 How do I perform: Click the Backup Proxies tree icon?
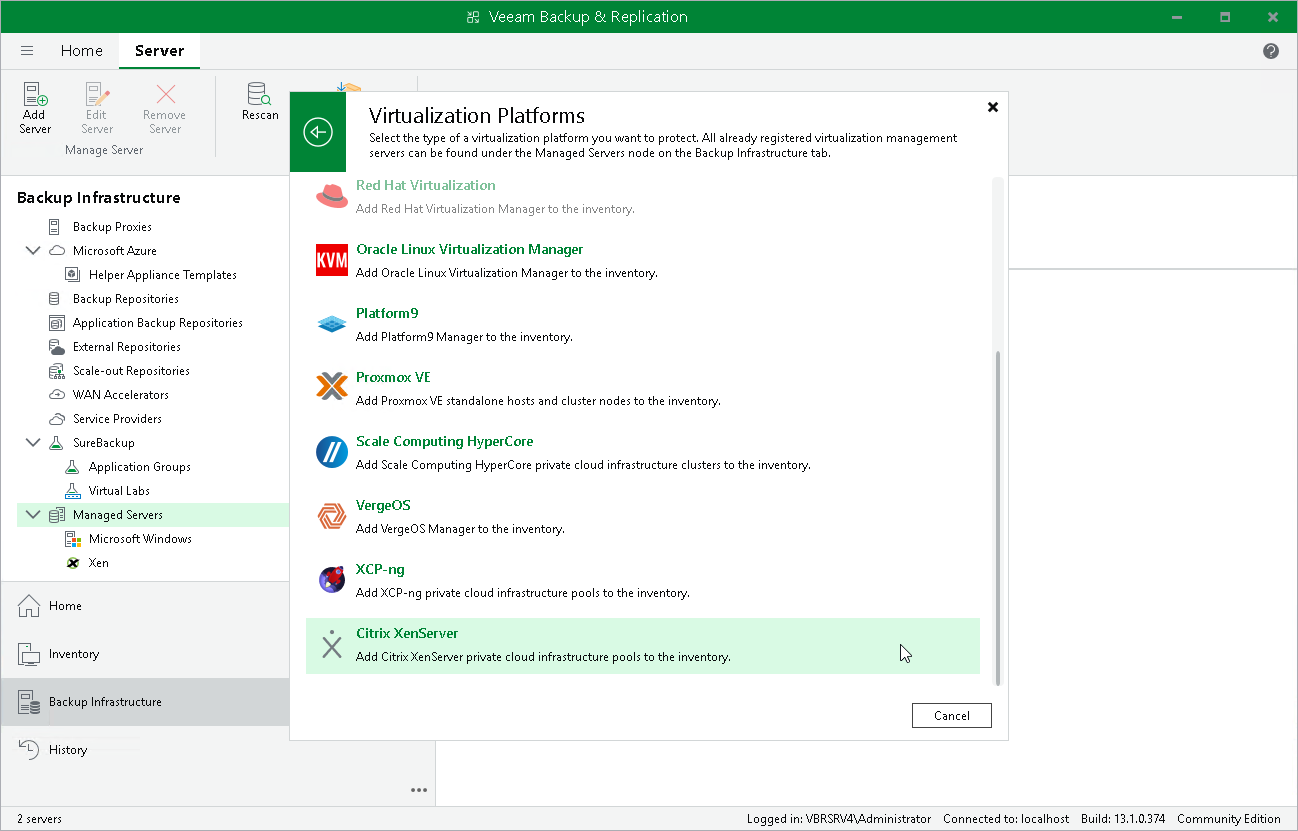[55, 227]
